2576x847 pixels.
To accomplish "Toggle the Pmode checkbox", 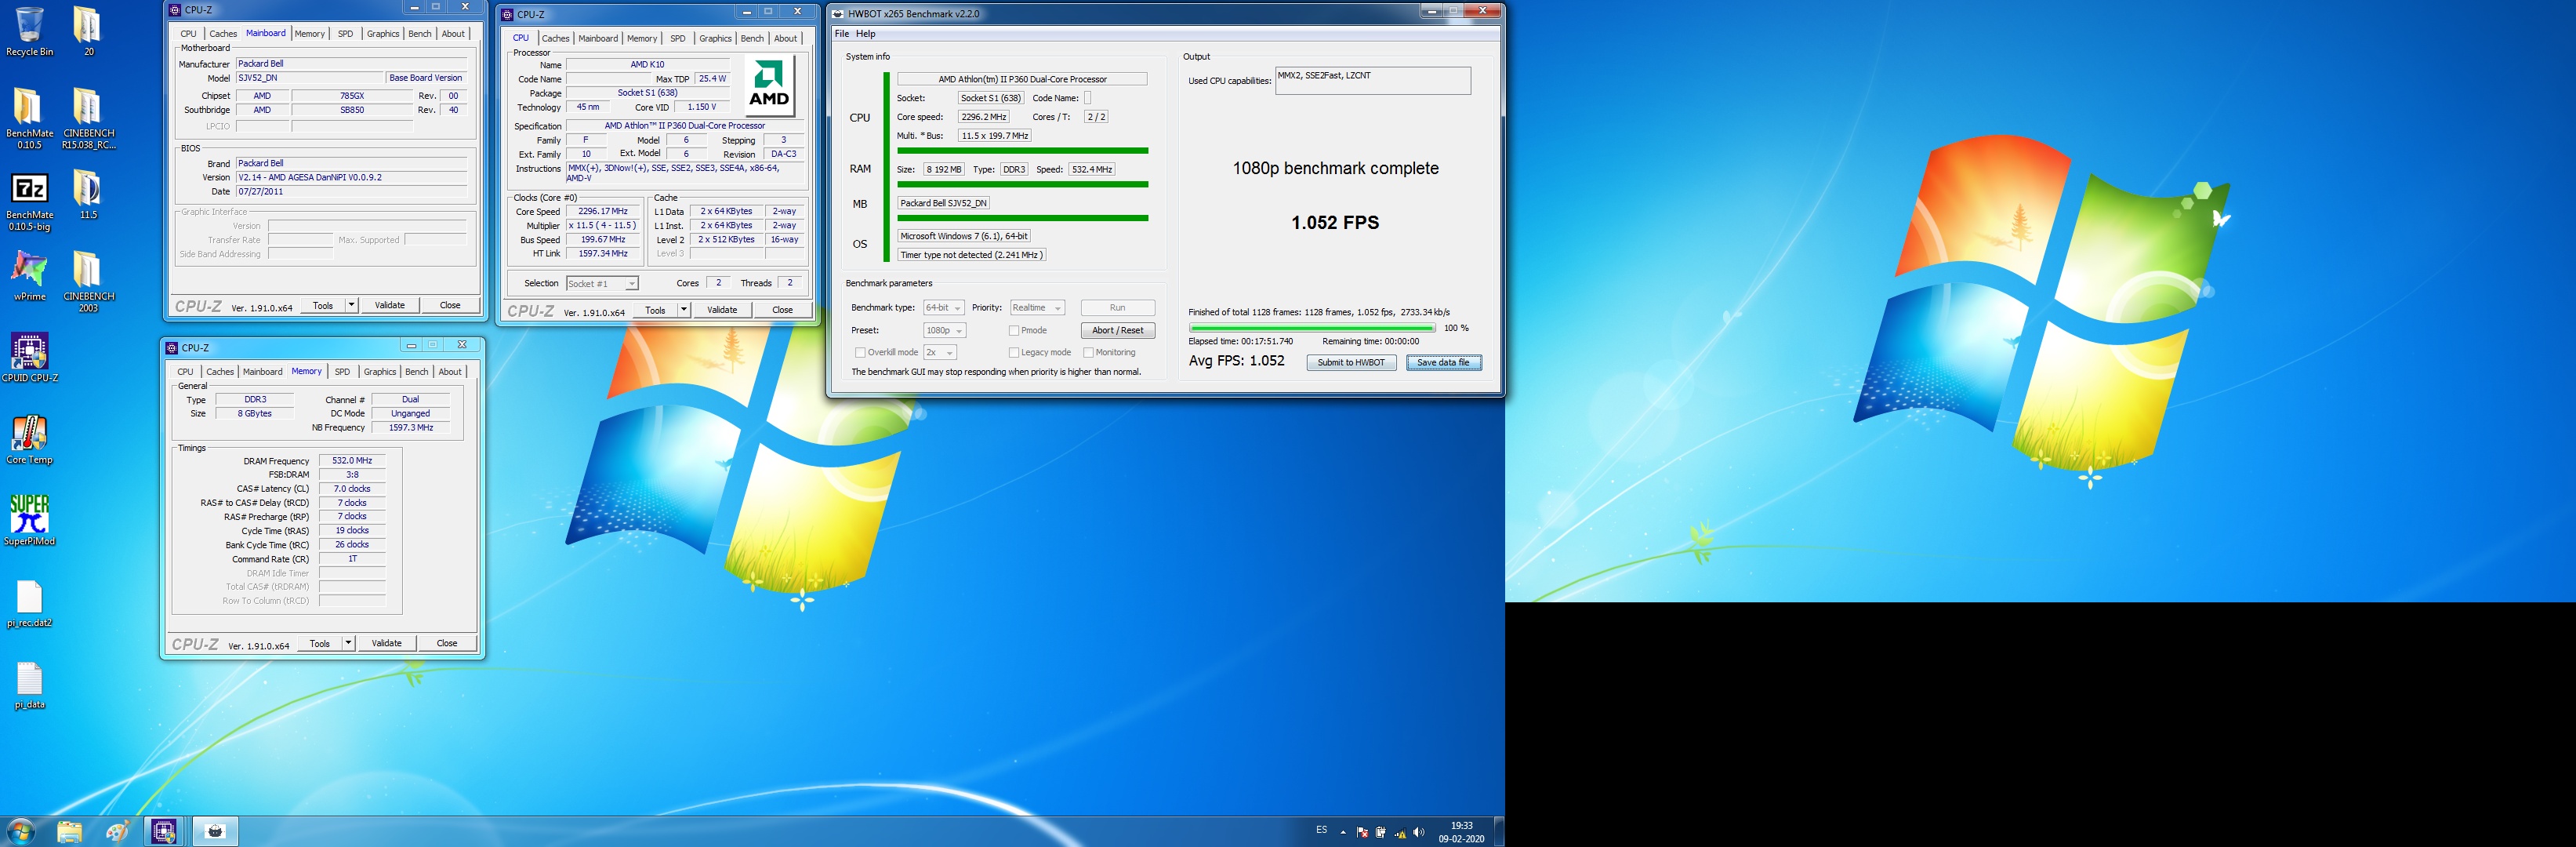I will [1014, 330].
